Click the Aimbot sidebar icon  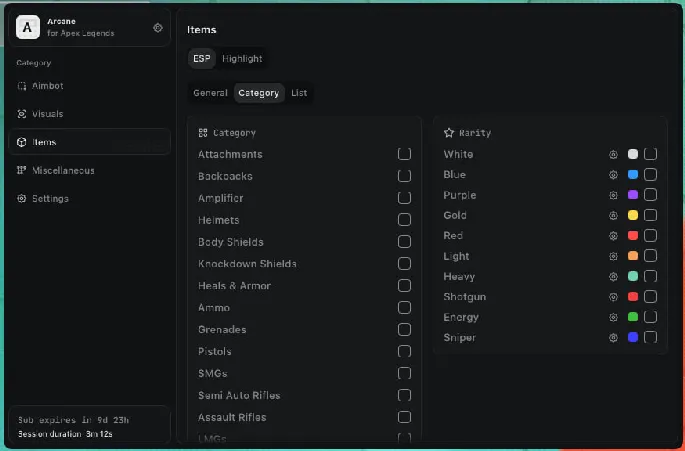pyautogui.click(x=22, y=86)
